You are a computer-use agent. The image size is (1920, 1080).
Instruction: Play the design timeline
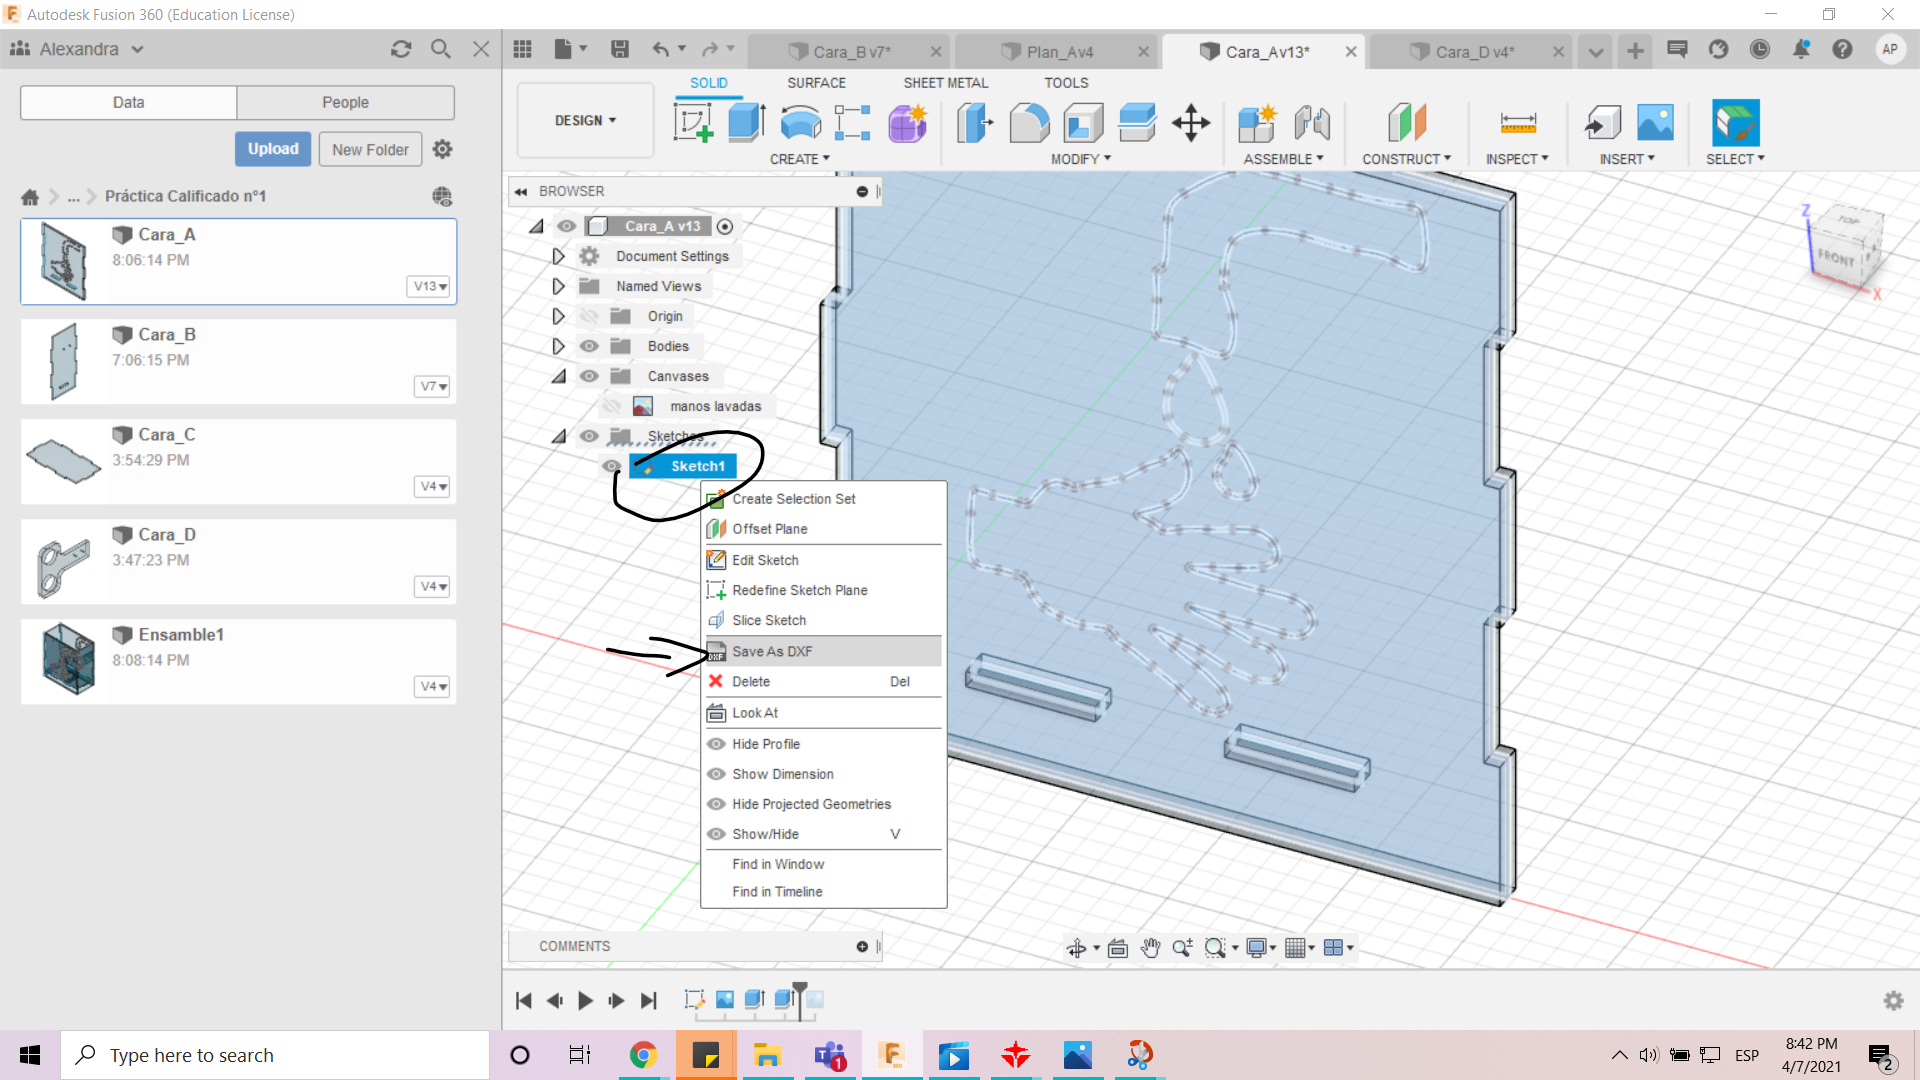click(x=586, y=1000)
